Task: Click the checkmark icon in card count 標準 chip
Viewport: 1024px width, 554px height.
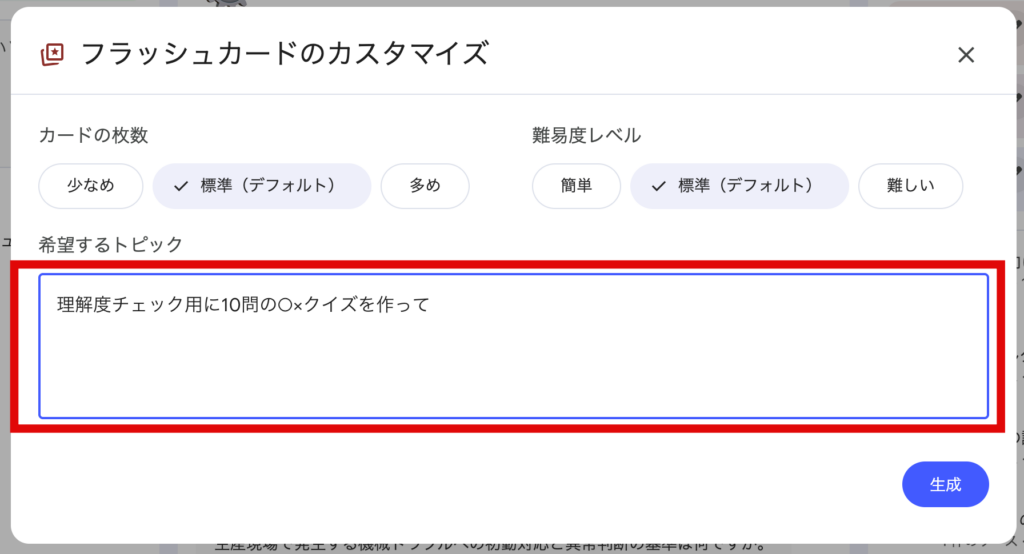Action: (181, 186)
